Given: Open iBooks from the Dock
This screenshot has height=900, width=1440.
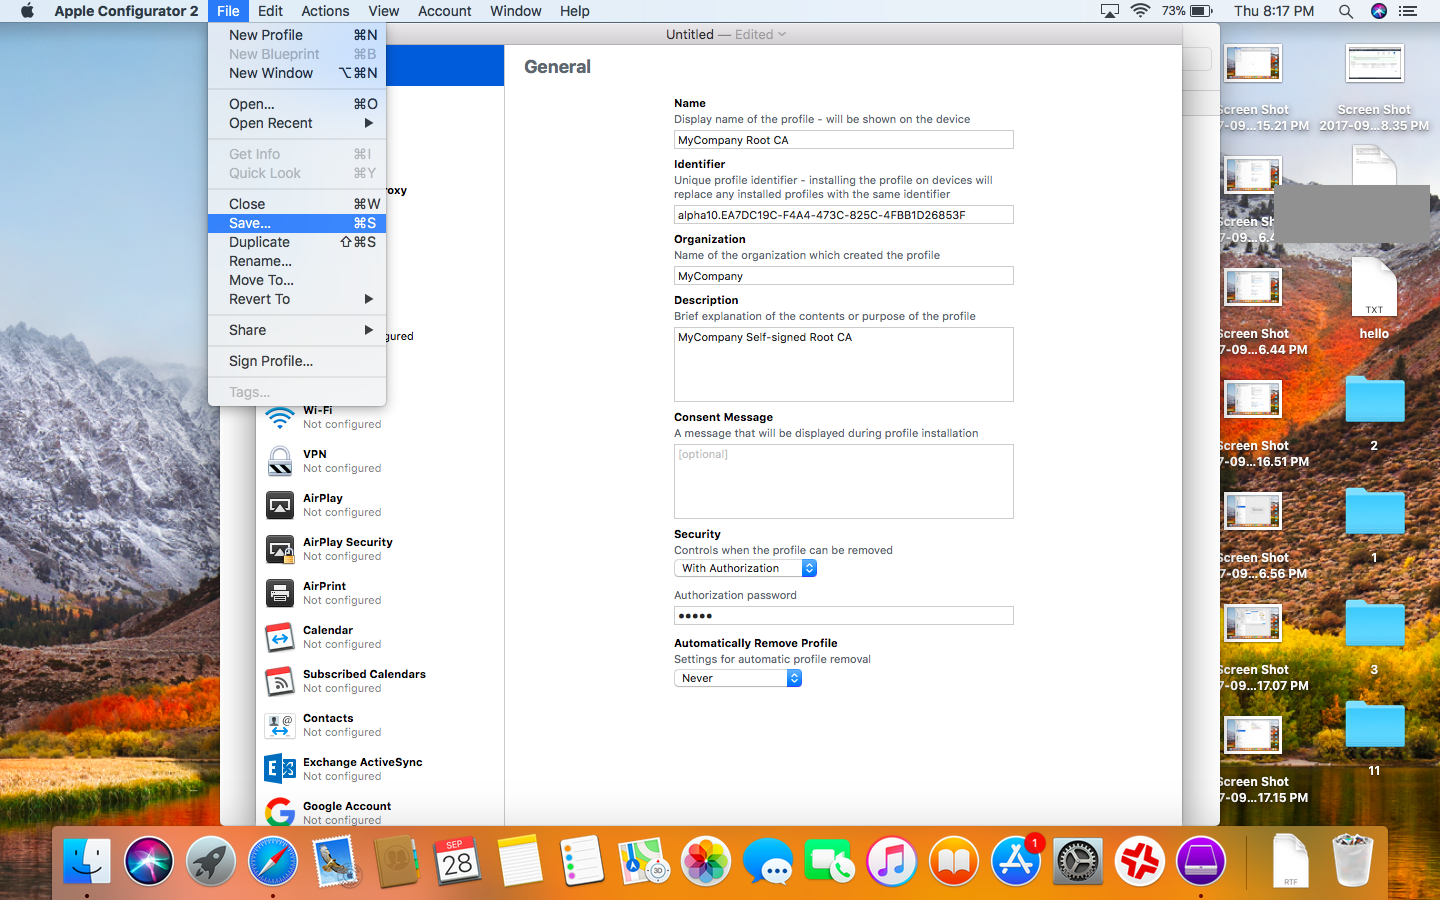Looking at the screenshot, I should coord(954,861).
